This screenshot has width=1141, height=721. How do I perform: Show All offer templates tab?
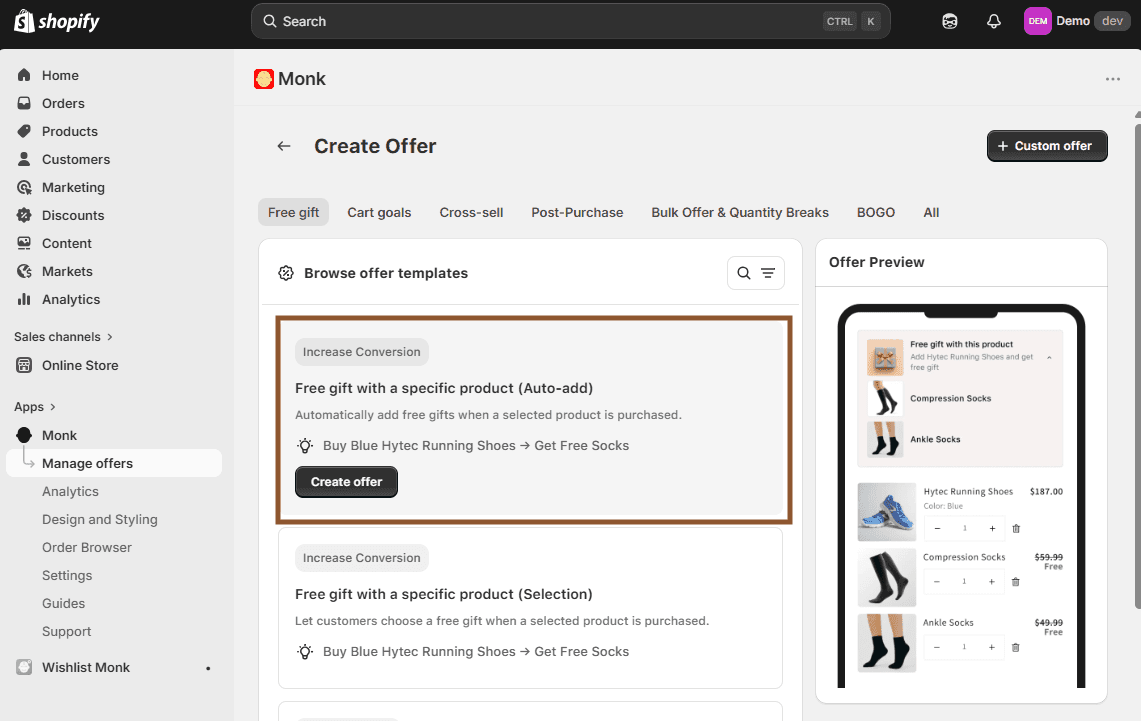click(x=931, y=212)
